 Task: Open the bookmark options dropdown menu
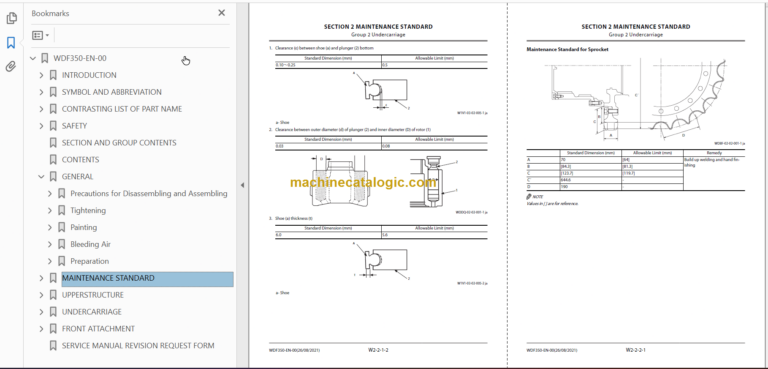pyautogui.click(x=40, y=35)
